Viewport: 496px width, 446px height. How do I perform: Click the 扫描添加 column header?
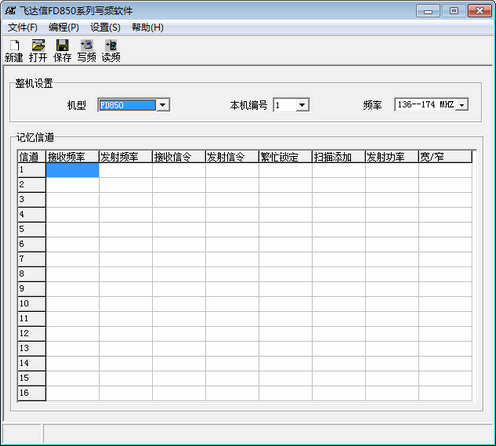[339, 157]
